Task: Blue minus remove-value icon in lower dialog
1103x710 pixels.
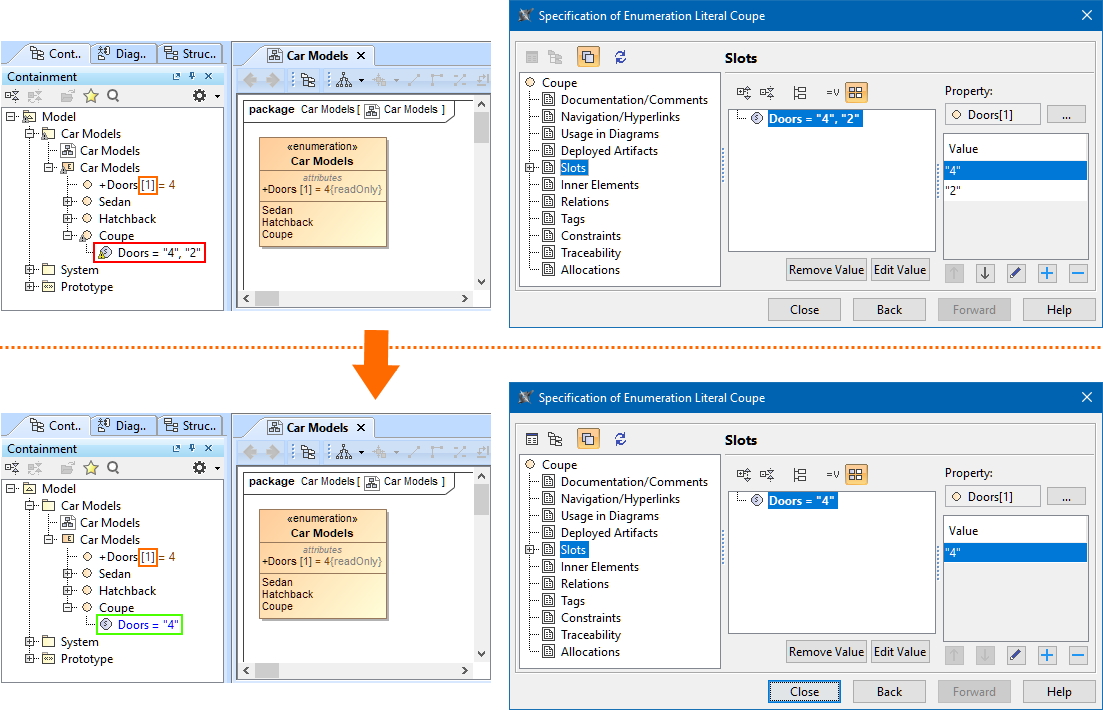Action: pyautogui.click(x=1078, y=655)
